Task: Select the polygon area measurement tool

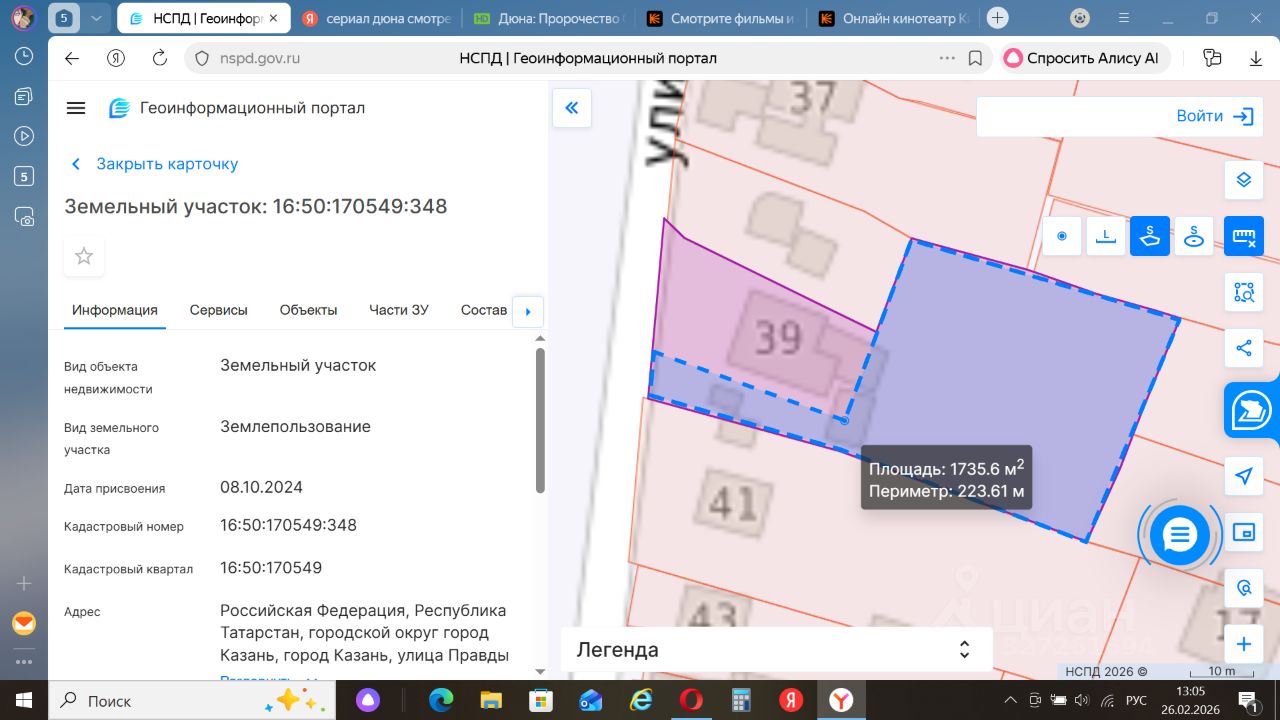Action: pos(1150,237)
